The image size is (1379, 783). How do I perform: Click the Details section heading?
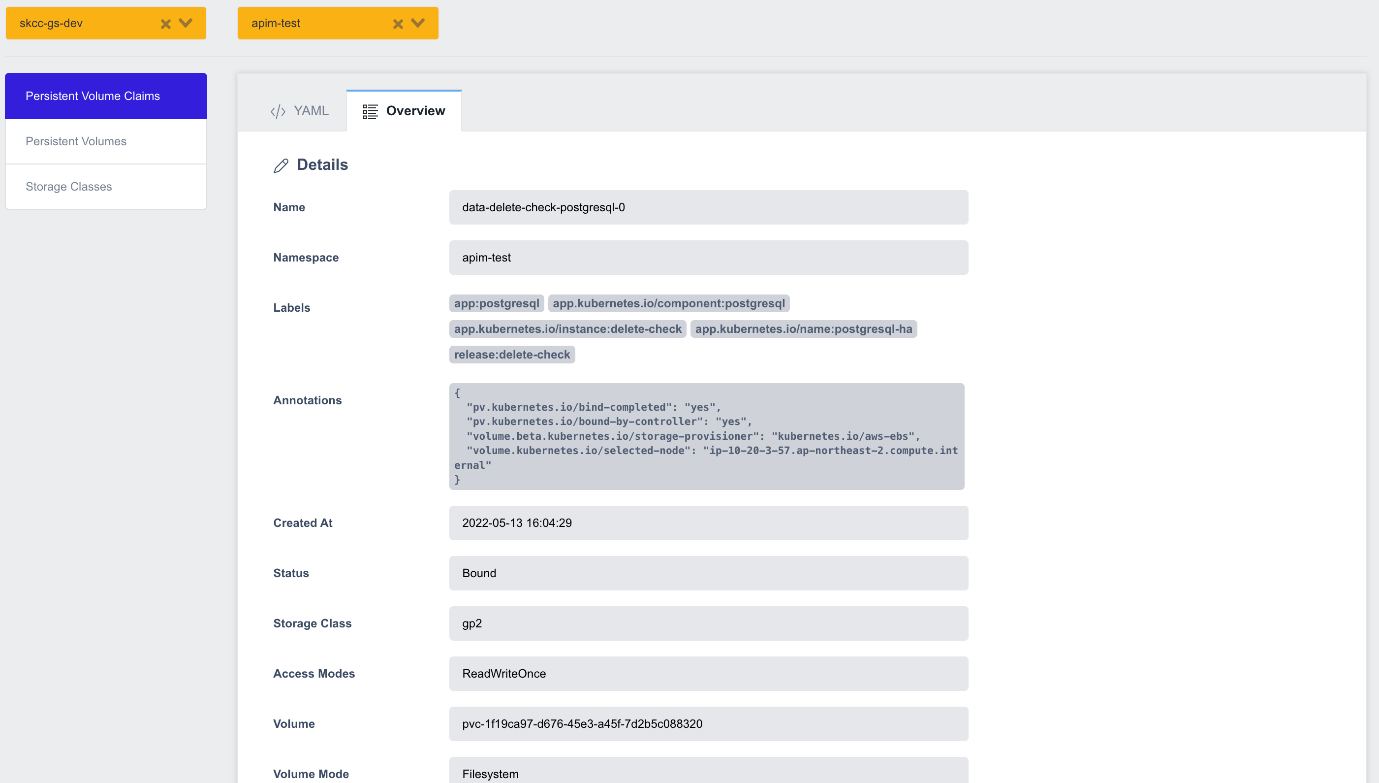coord(322,165)
